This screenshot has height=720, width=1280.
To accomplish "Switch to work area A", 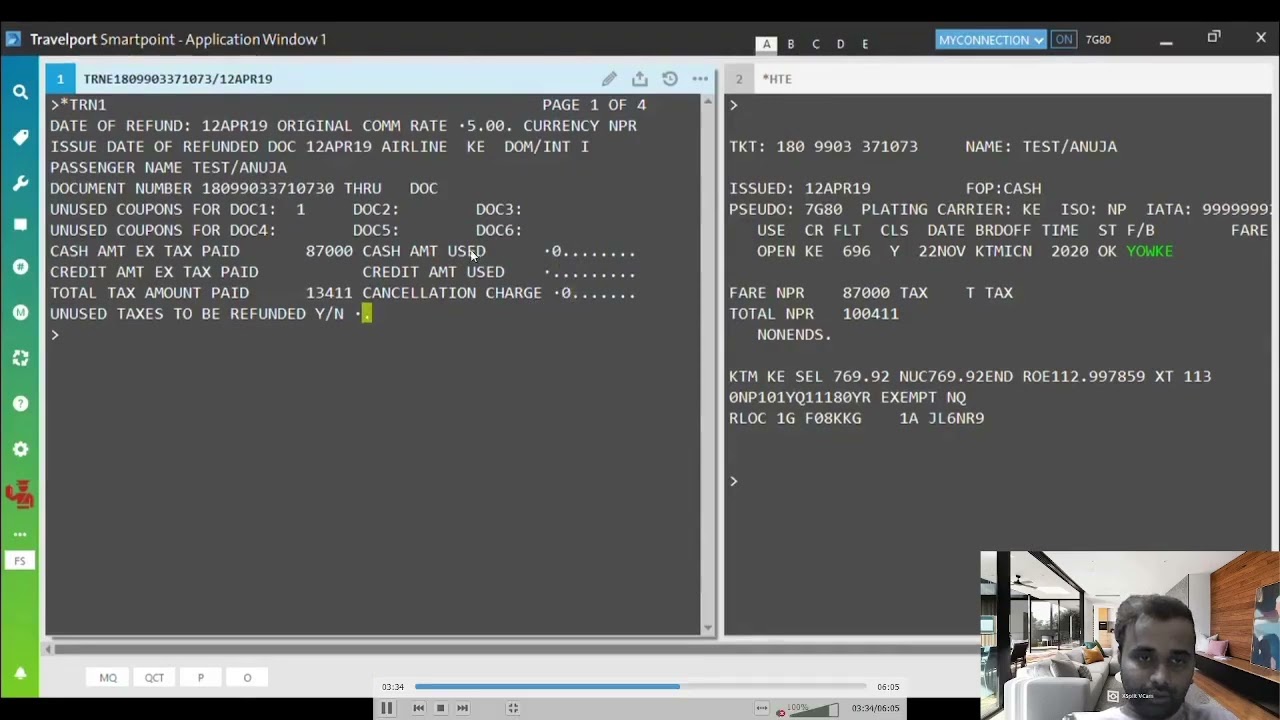I will tap(766, 44).
